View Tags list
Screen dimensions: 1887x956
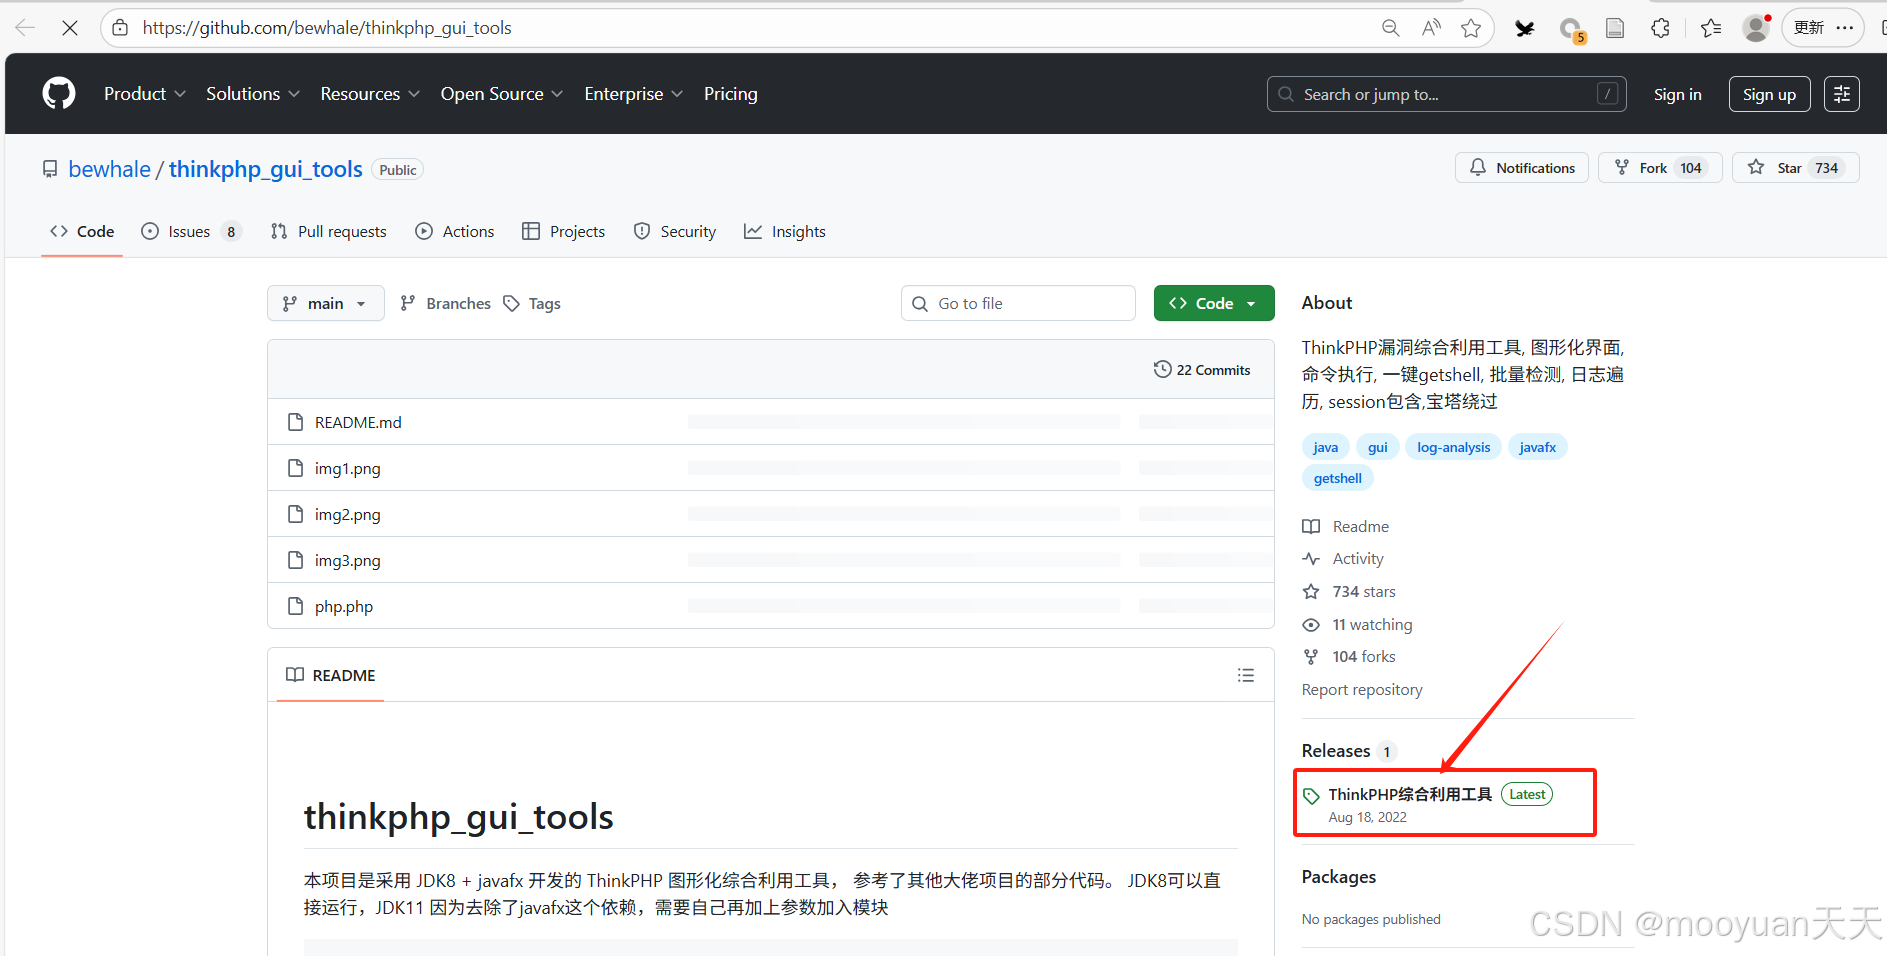point(532,303)
